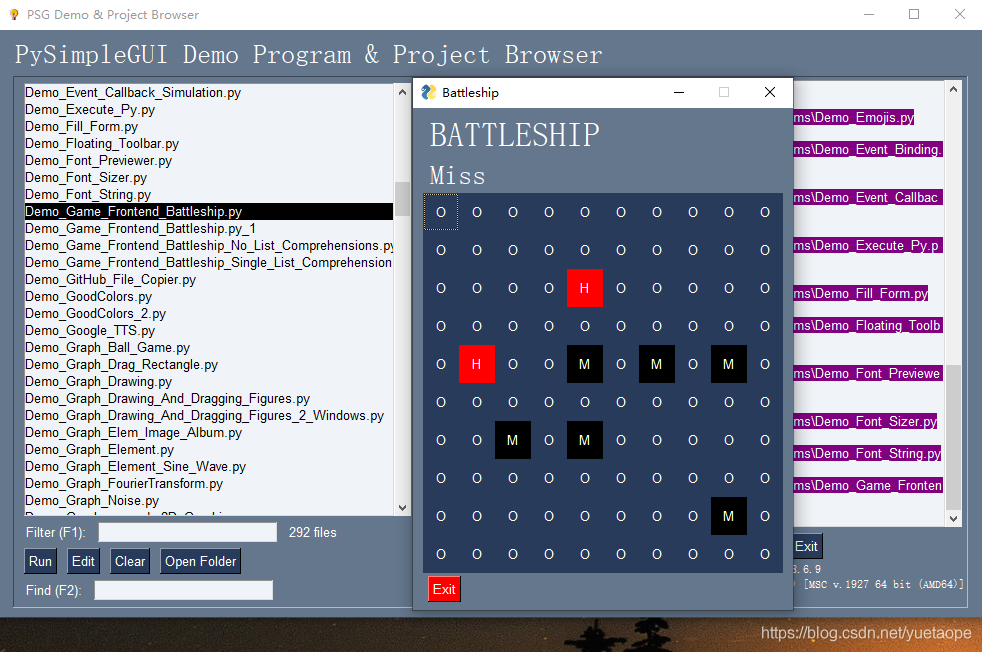The image size is (982, 652).
Task: Select Demo_Graph_FourierTransform.py entry
Action: (x=209, y=484)
